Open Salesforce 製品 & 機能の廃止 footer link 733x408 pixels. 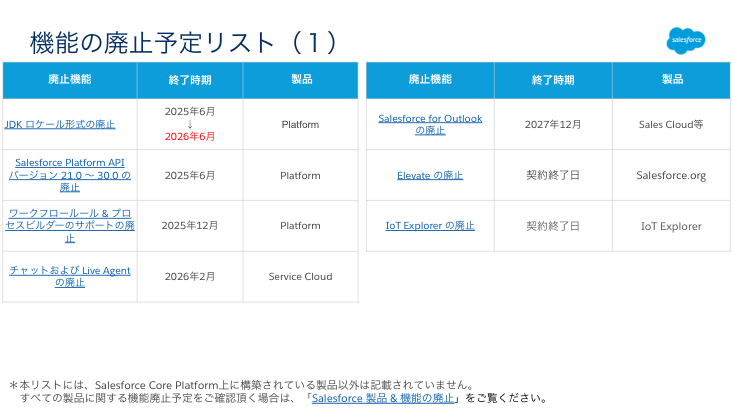[x=383, y=398]
